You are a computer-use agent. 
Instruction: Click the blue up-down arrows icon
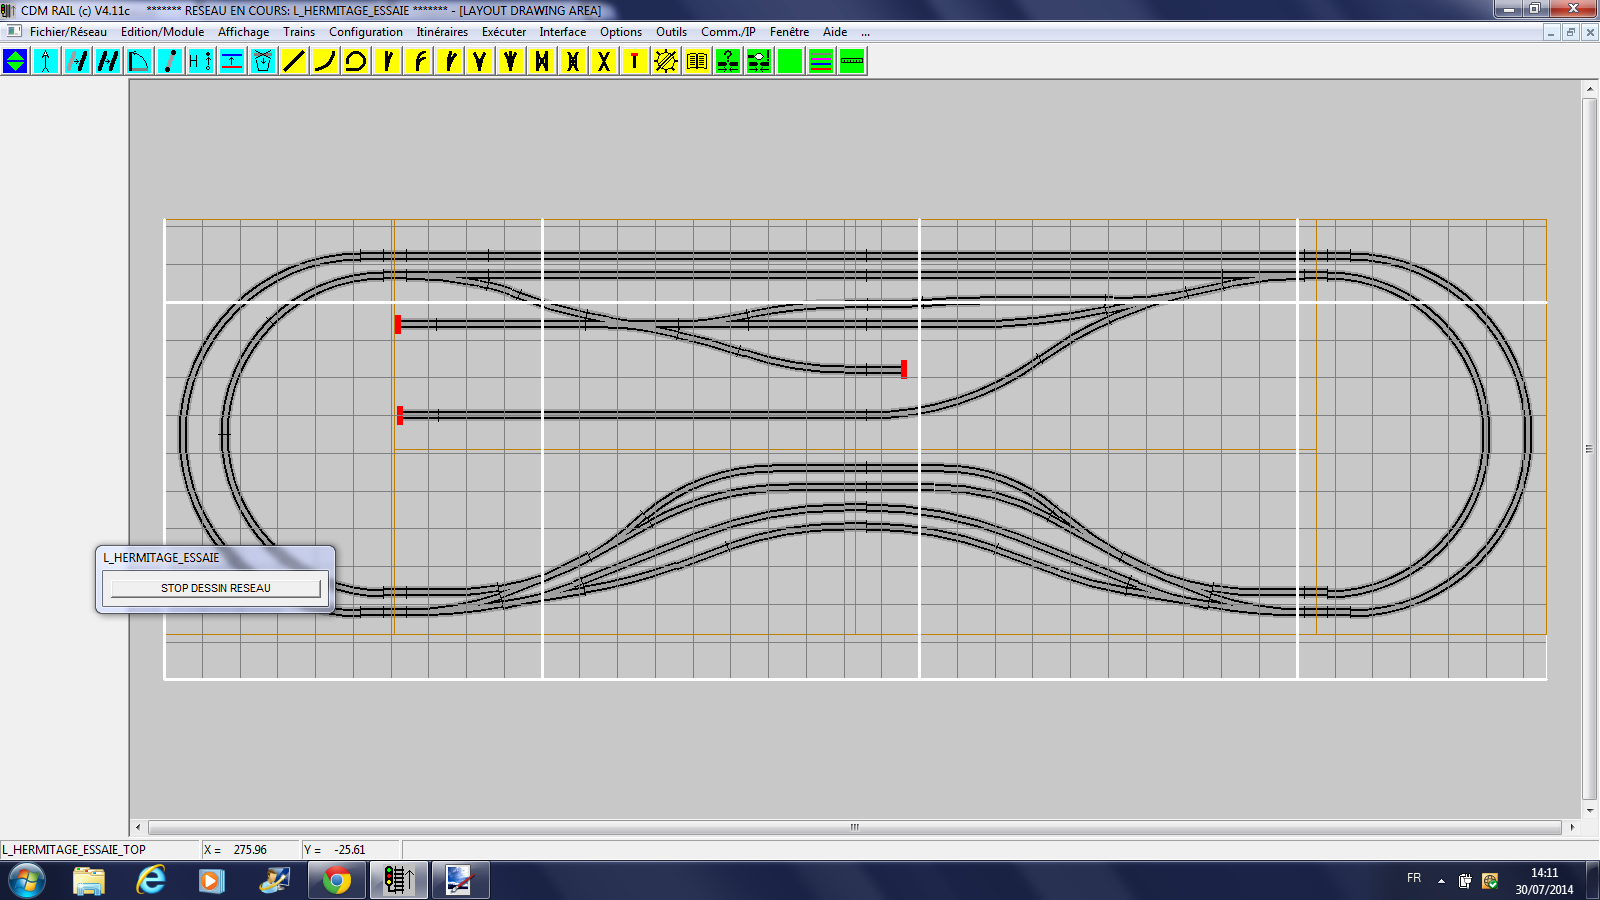(x=15, y=62)
